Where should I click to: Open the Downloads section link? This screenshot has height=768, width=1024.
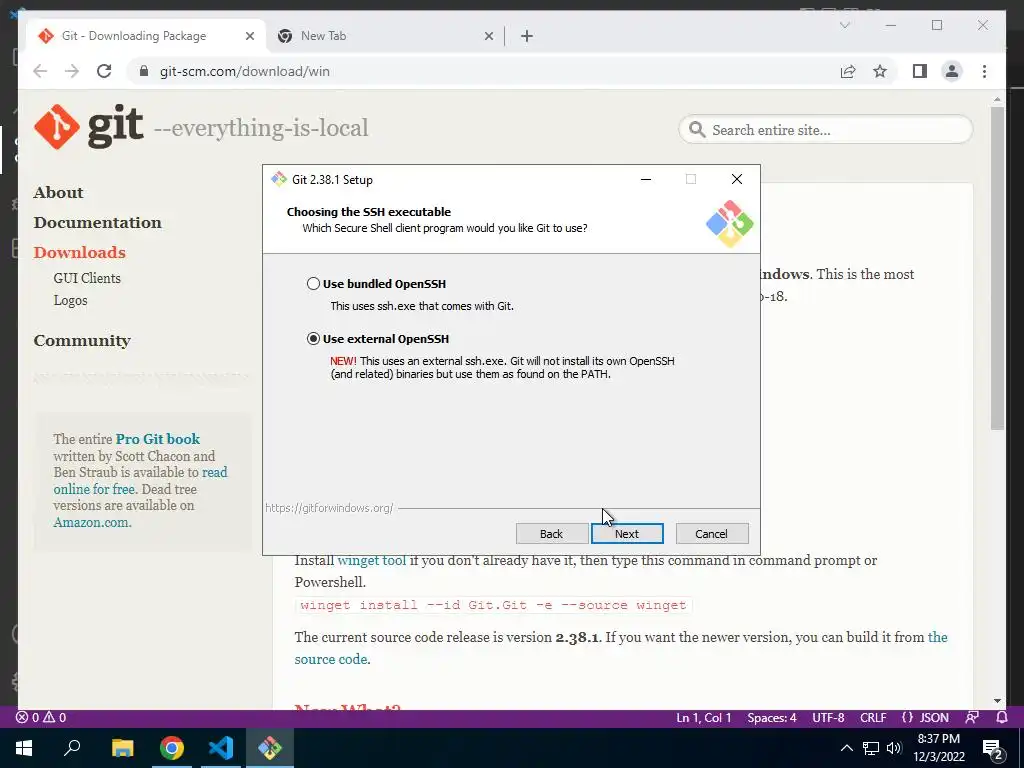click(80, 253)
